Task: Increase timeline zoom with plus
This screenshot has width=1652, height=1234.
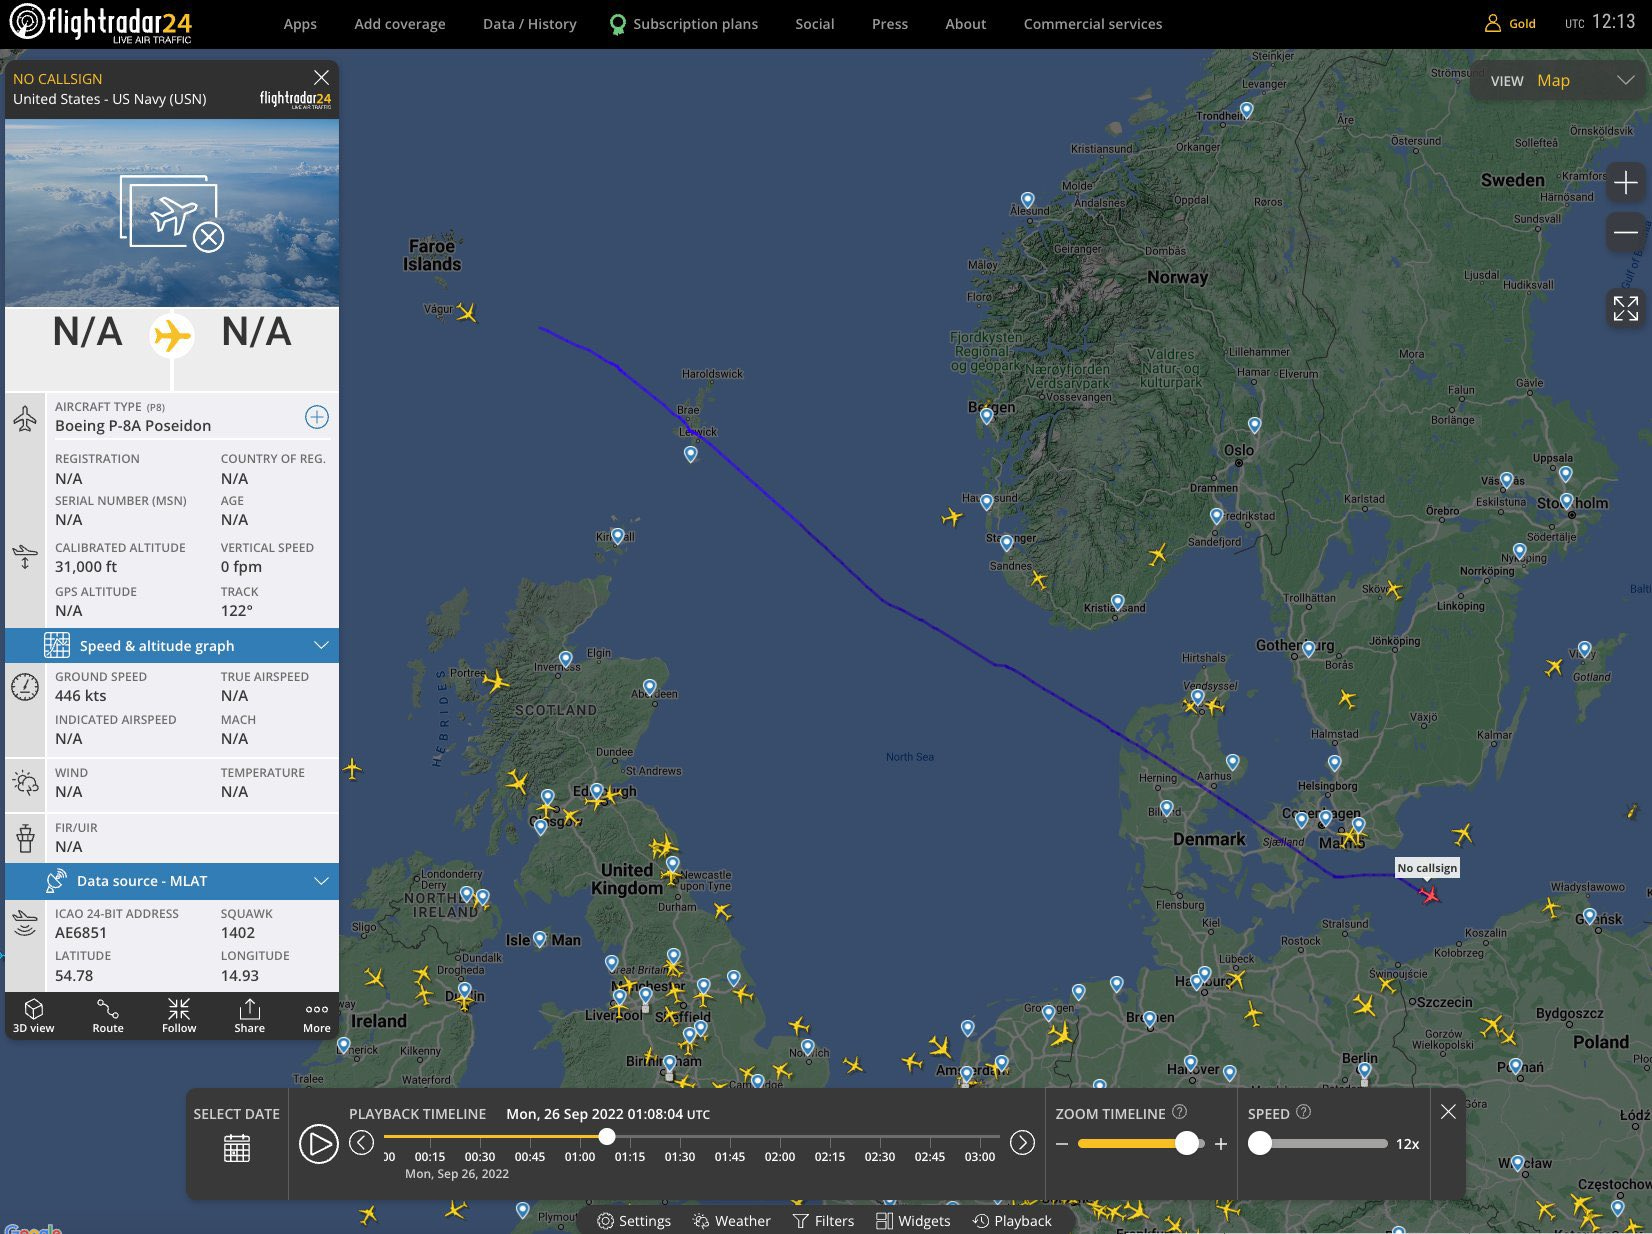Action: [x=1221, y=1144]
